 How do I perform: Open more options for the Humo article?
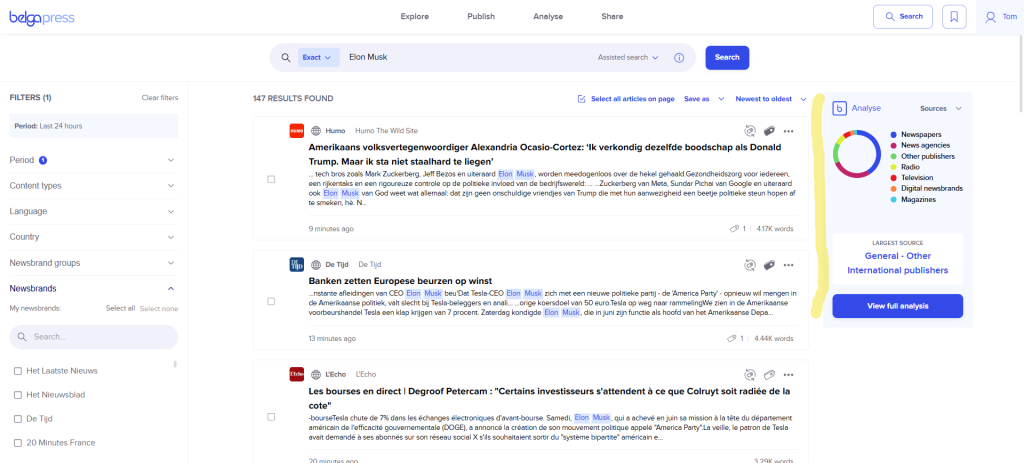point(788,131)
